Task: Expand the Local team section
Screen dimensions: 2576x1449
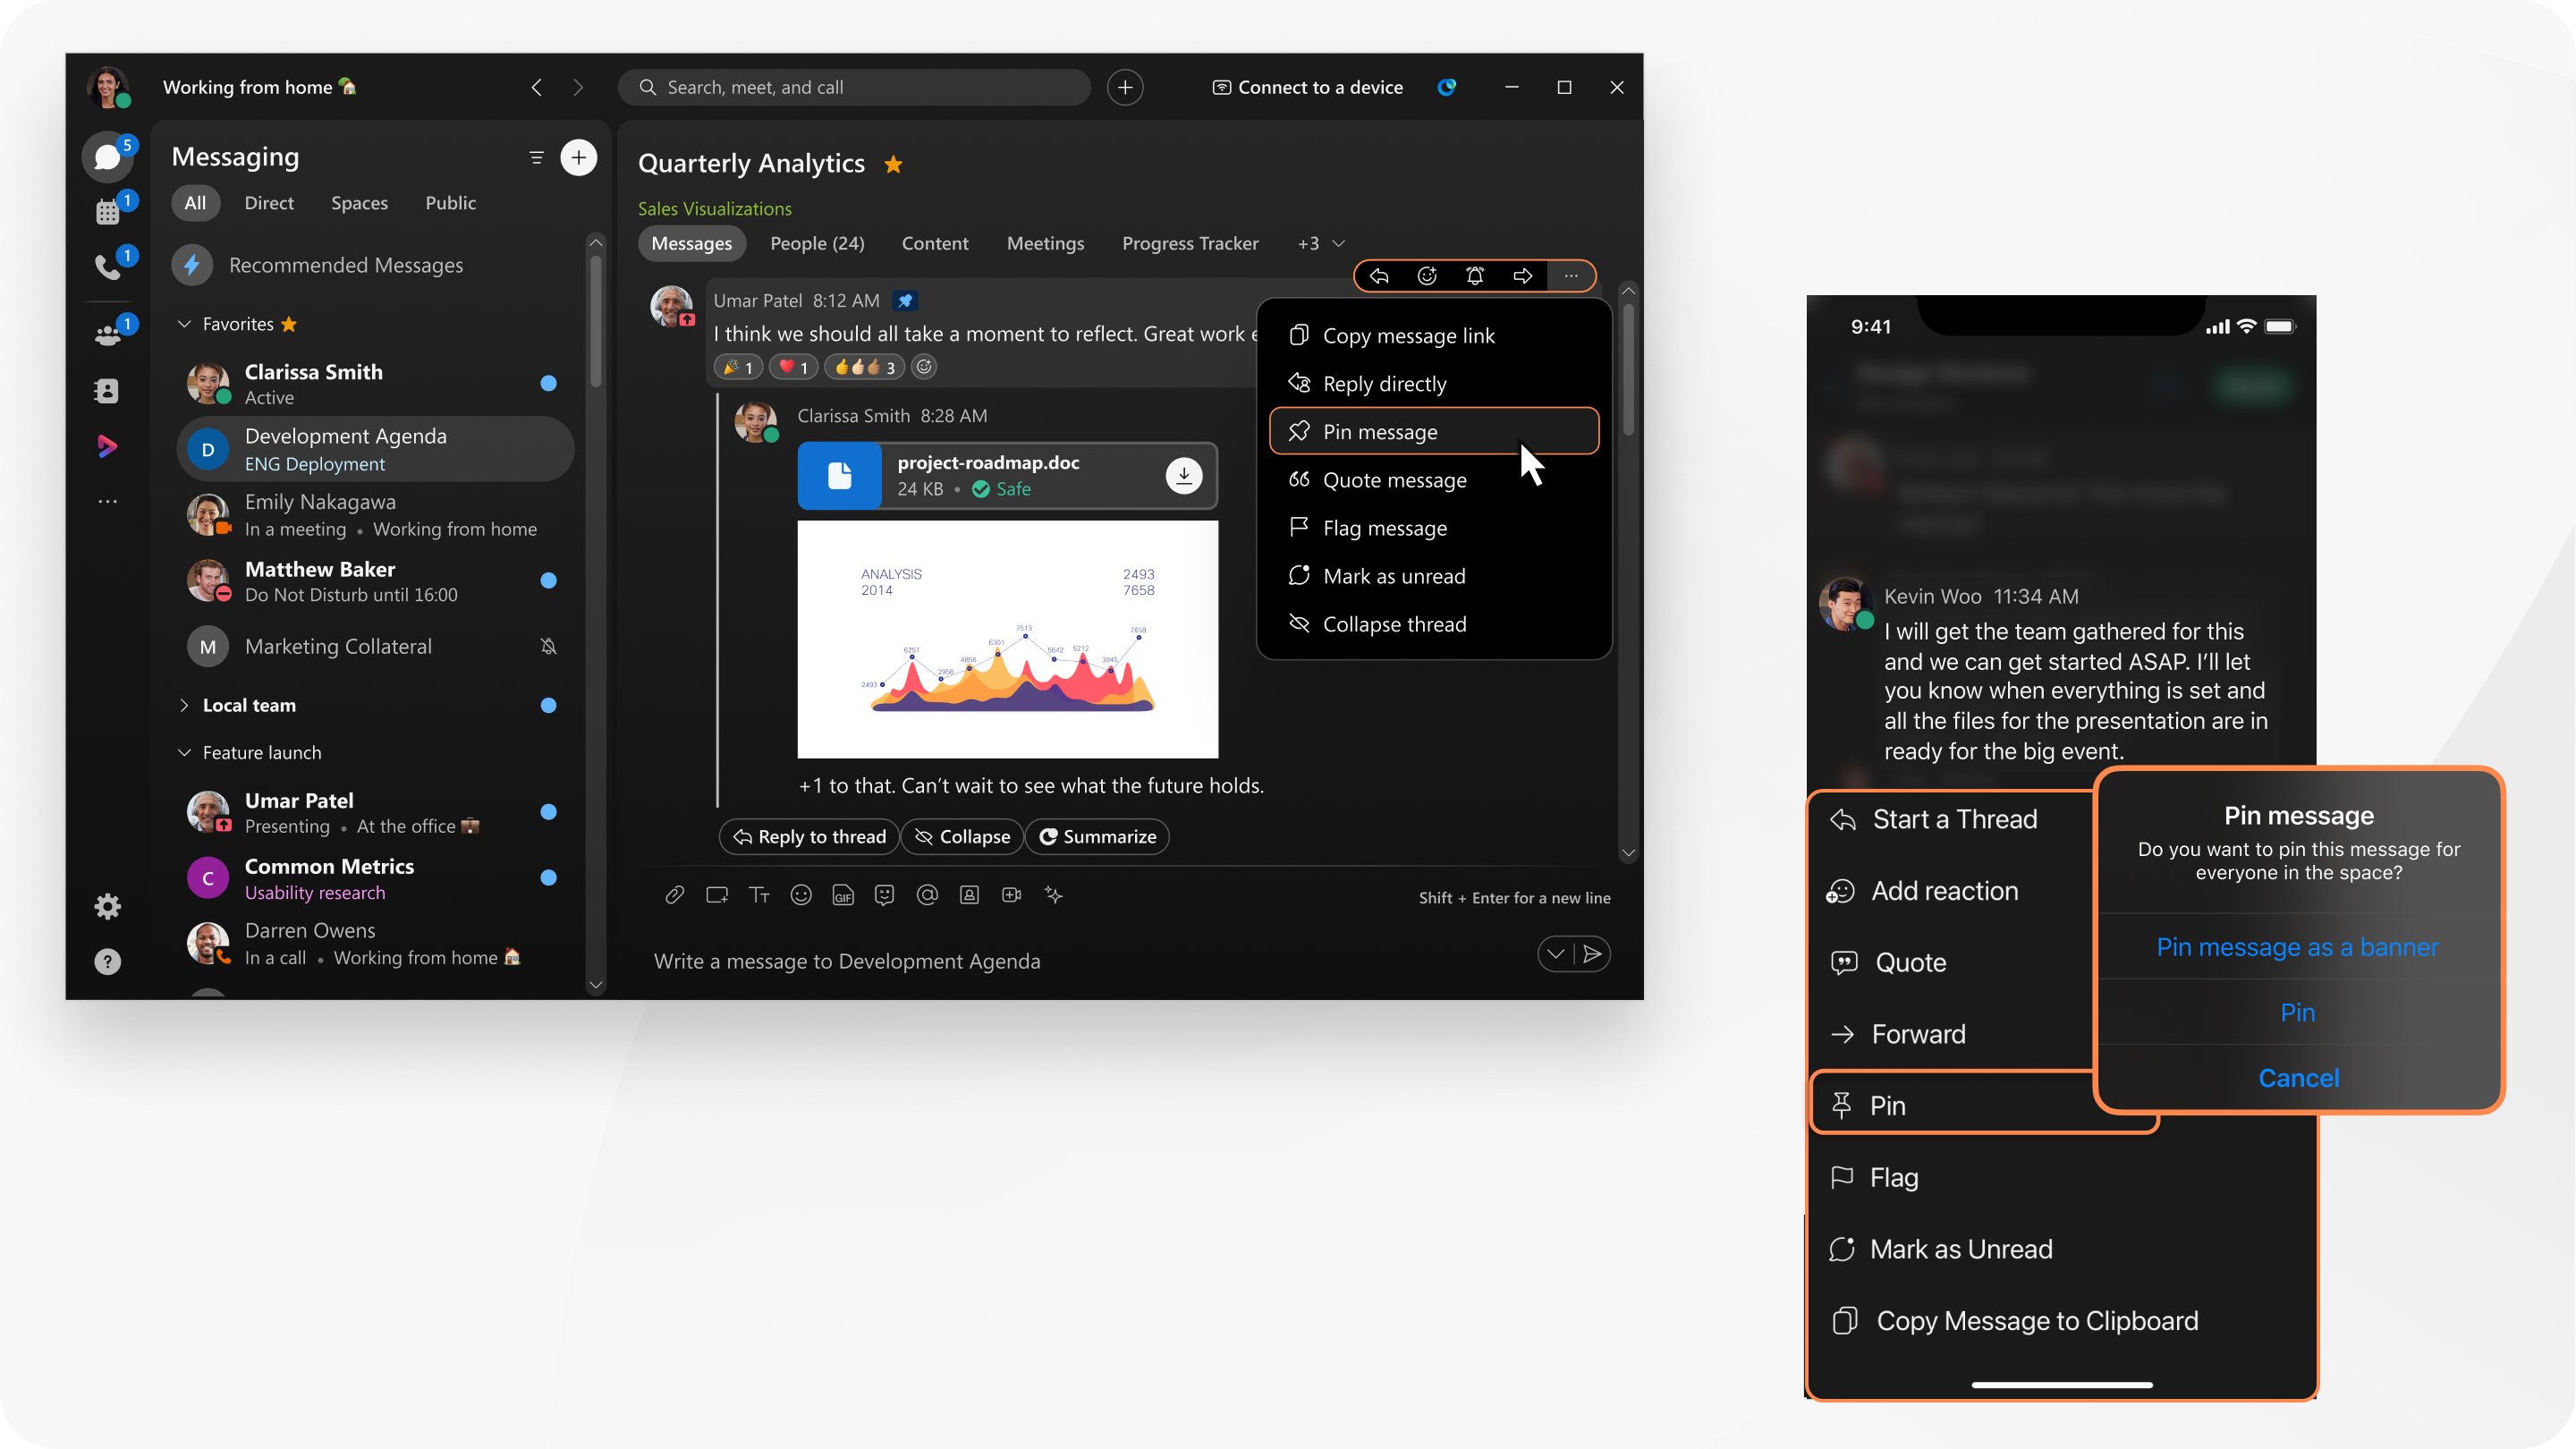Action: coord(184,706)
